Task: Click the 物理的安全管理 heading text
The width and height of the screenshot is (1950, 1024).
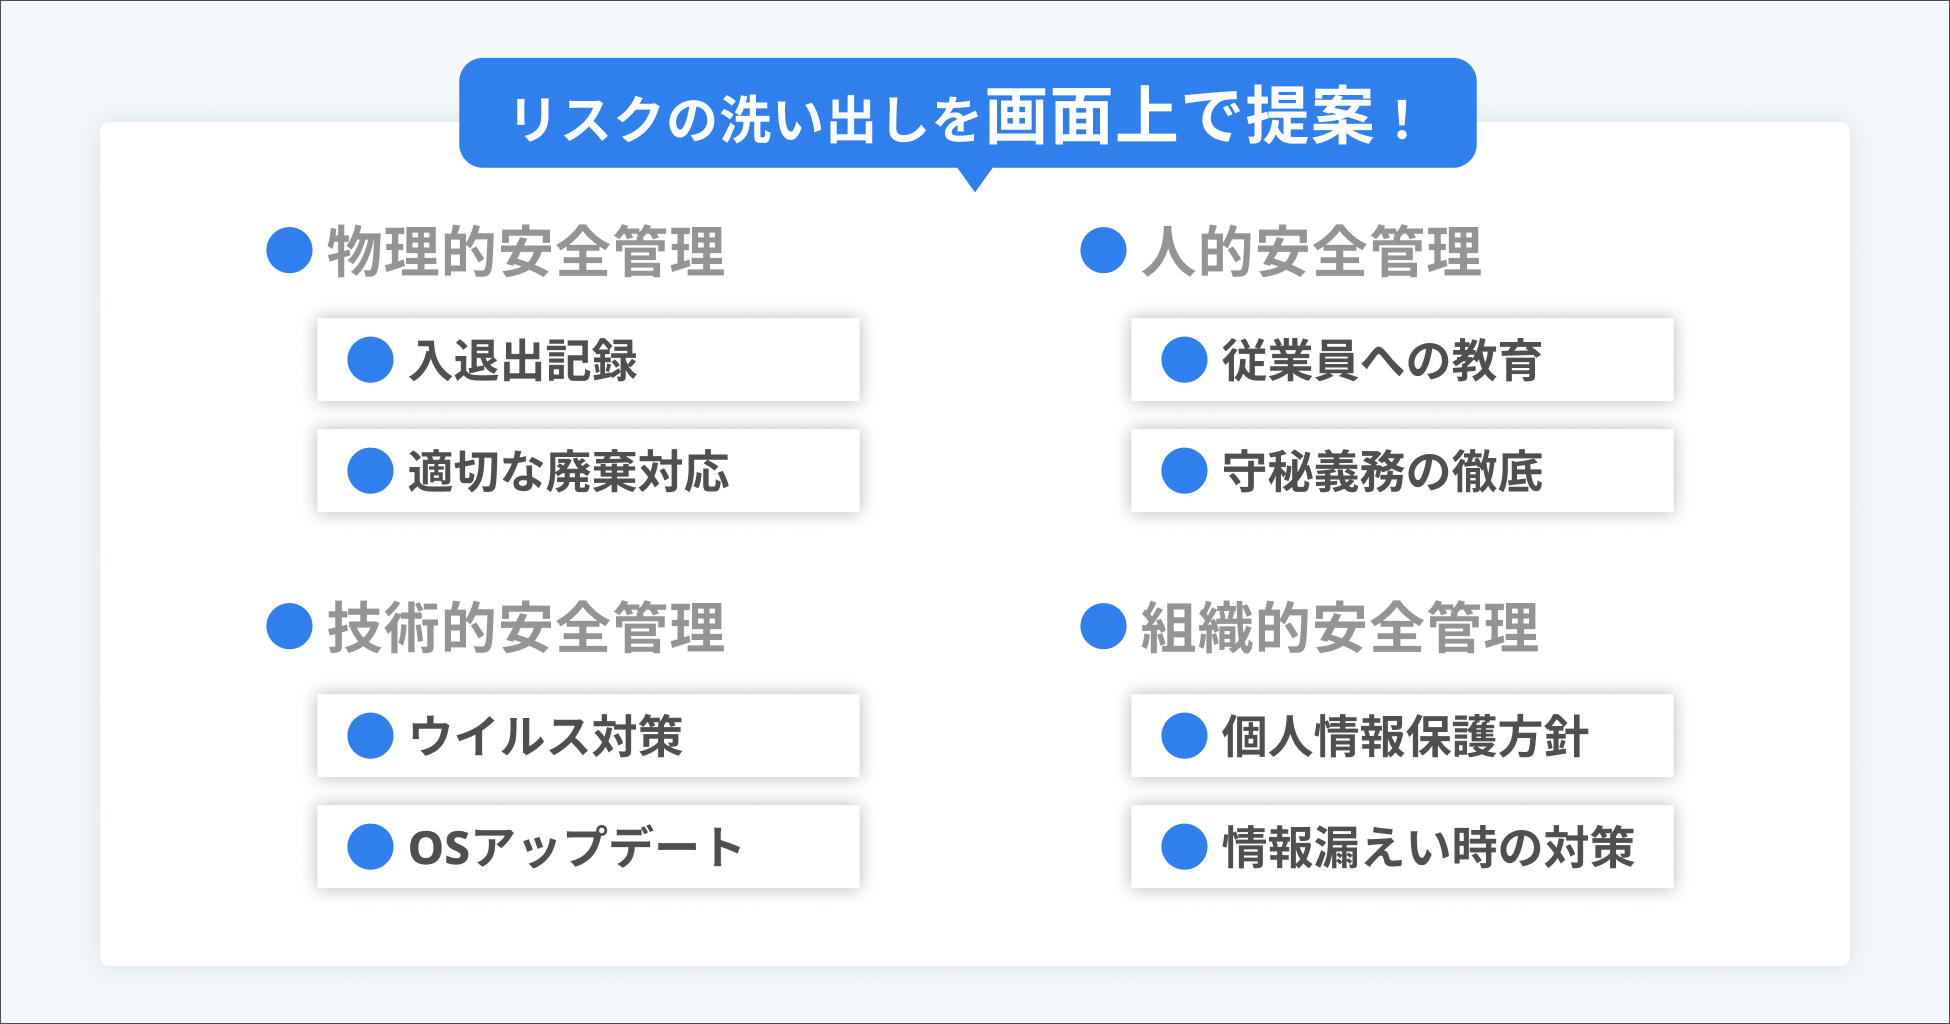Action: pyautogui.click(x=526, y=251)
